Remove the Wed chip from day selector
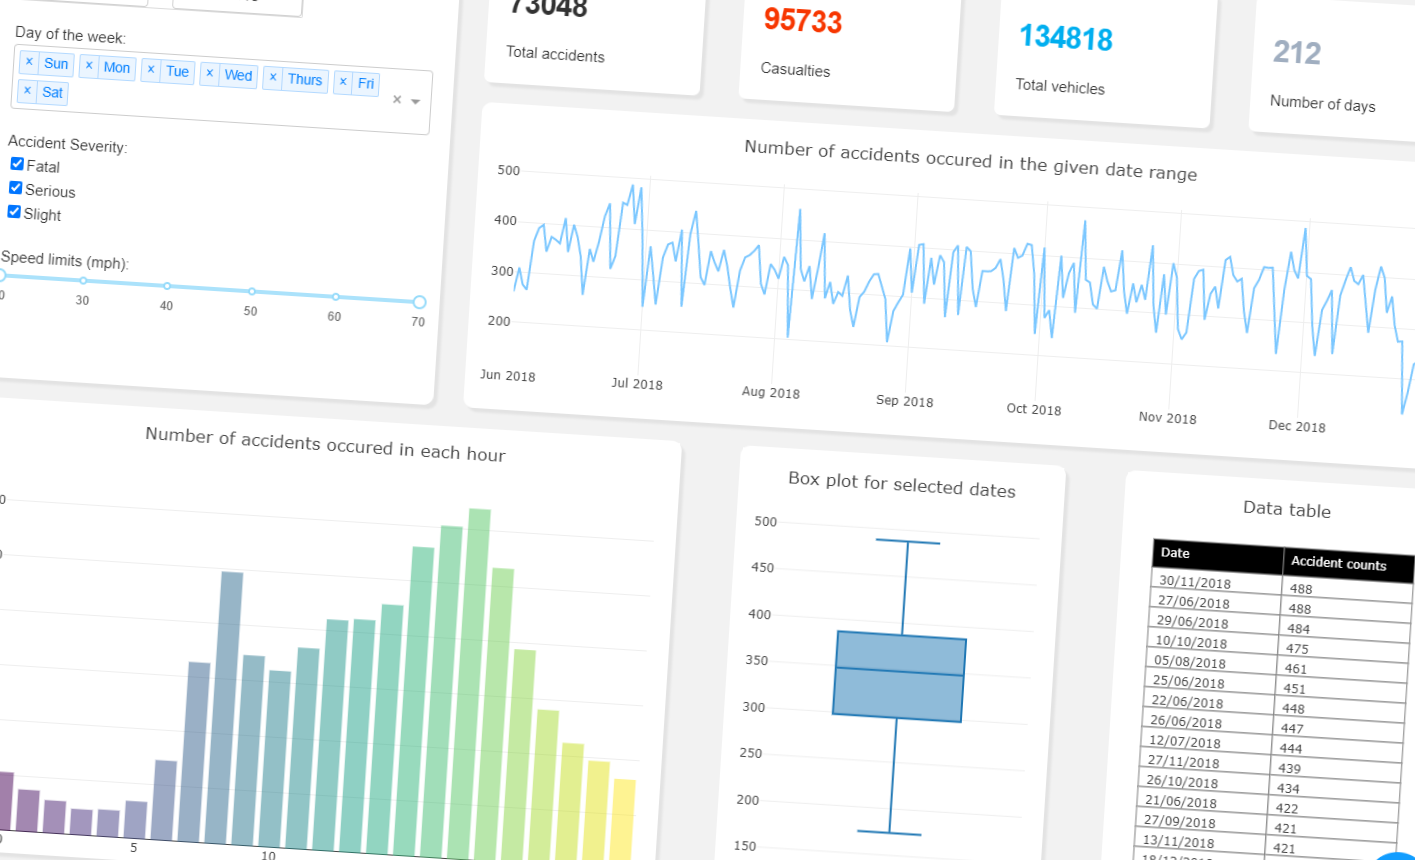 [x=210, y=73]
